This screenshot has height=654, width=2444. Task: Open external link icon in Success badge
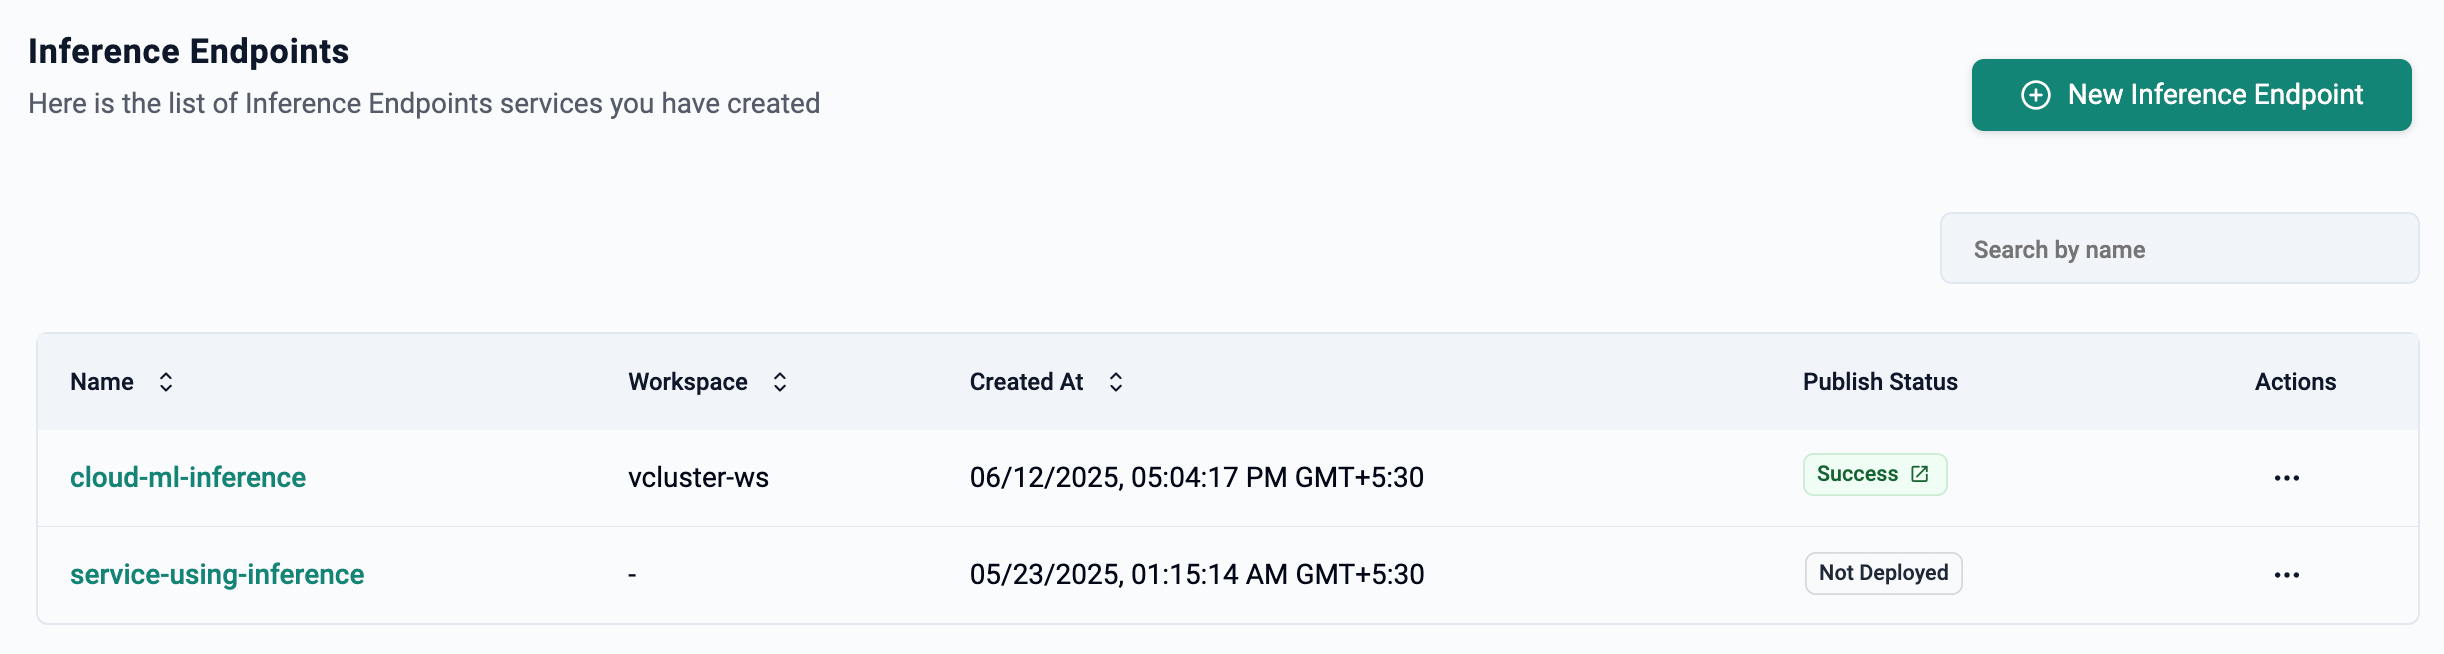(1920, 474)
